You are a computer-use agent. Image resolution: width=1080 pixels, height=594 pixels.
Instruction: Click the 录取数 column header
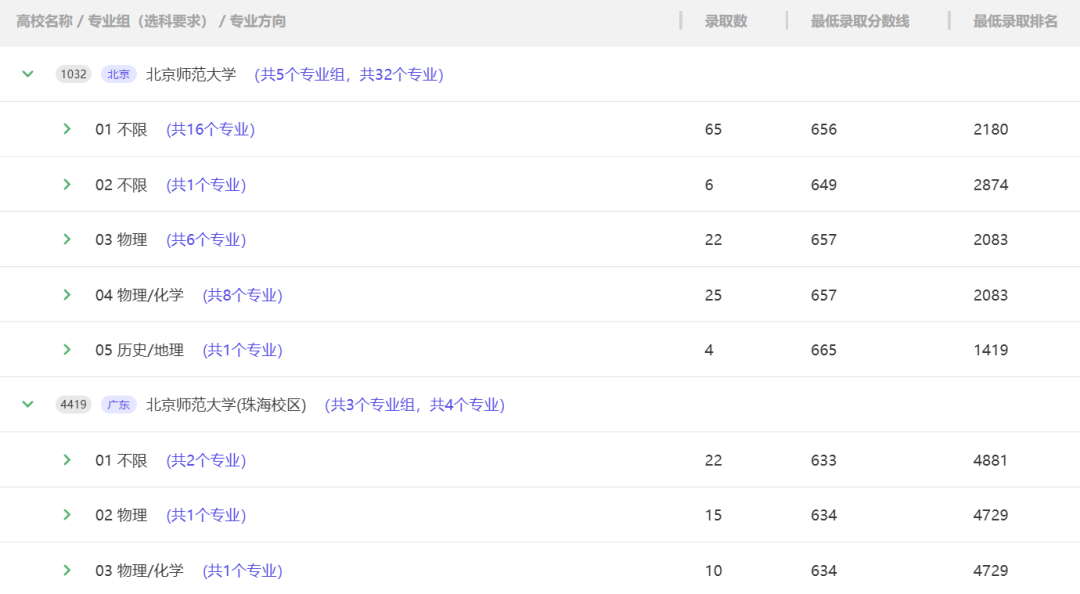tap(725, 21)
